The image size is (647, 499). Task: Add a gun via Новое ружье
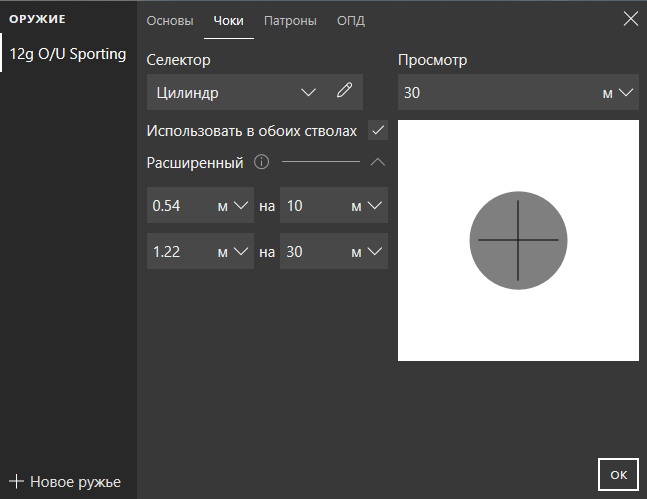point(65,482)
